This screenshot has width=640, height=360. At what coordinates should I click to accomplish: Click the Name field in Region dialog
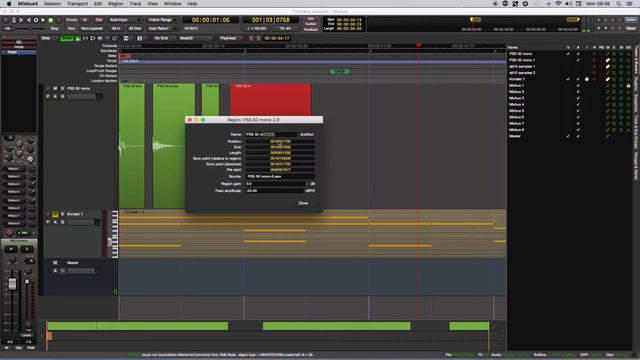pyautogui.click(x=271, y=134)
